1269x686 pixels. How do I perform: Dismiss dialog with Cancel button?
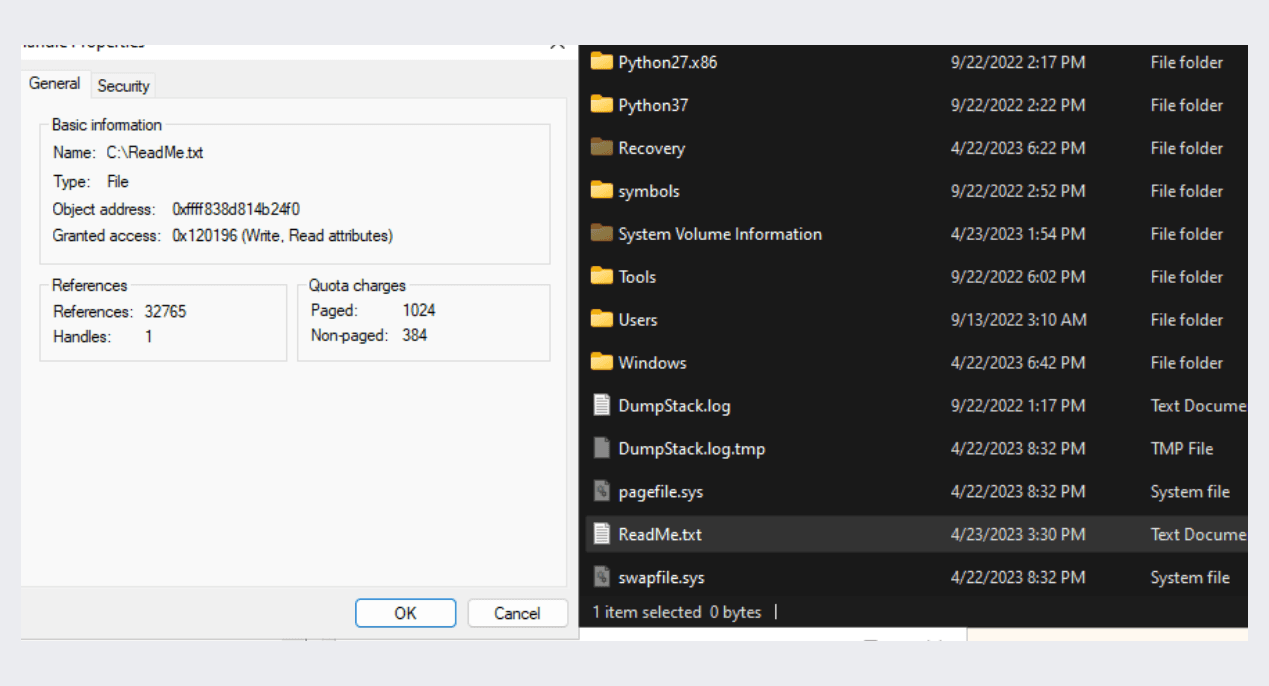[517, 613]
